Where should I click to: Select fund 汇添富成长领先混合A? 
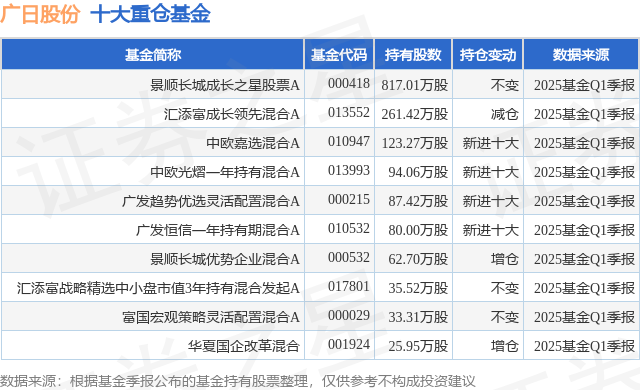point(232,114)
